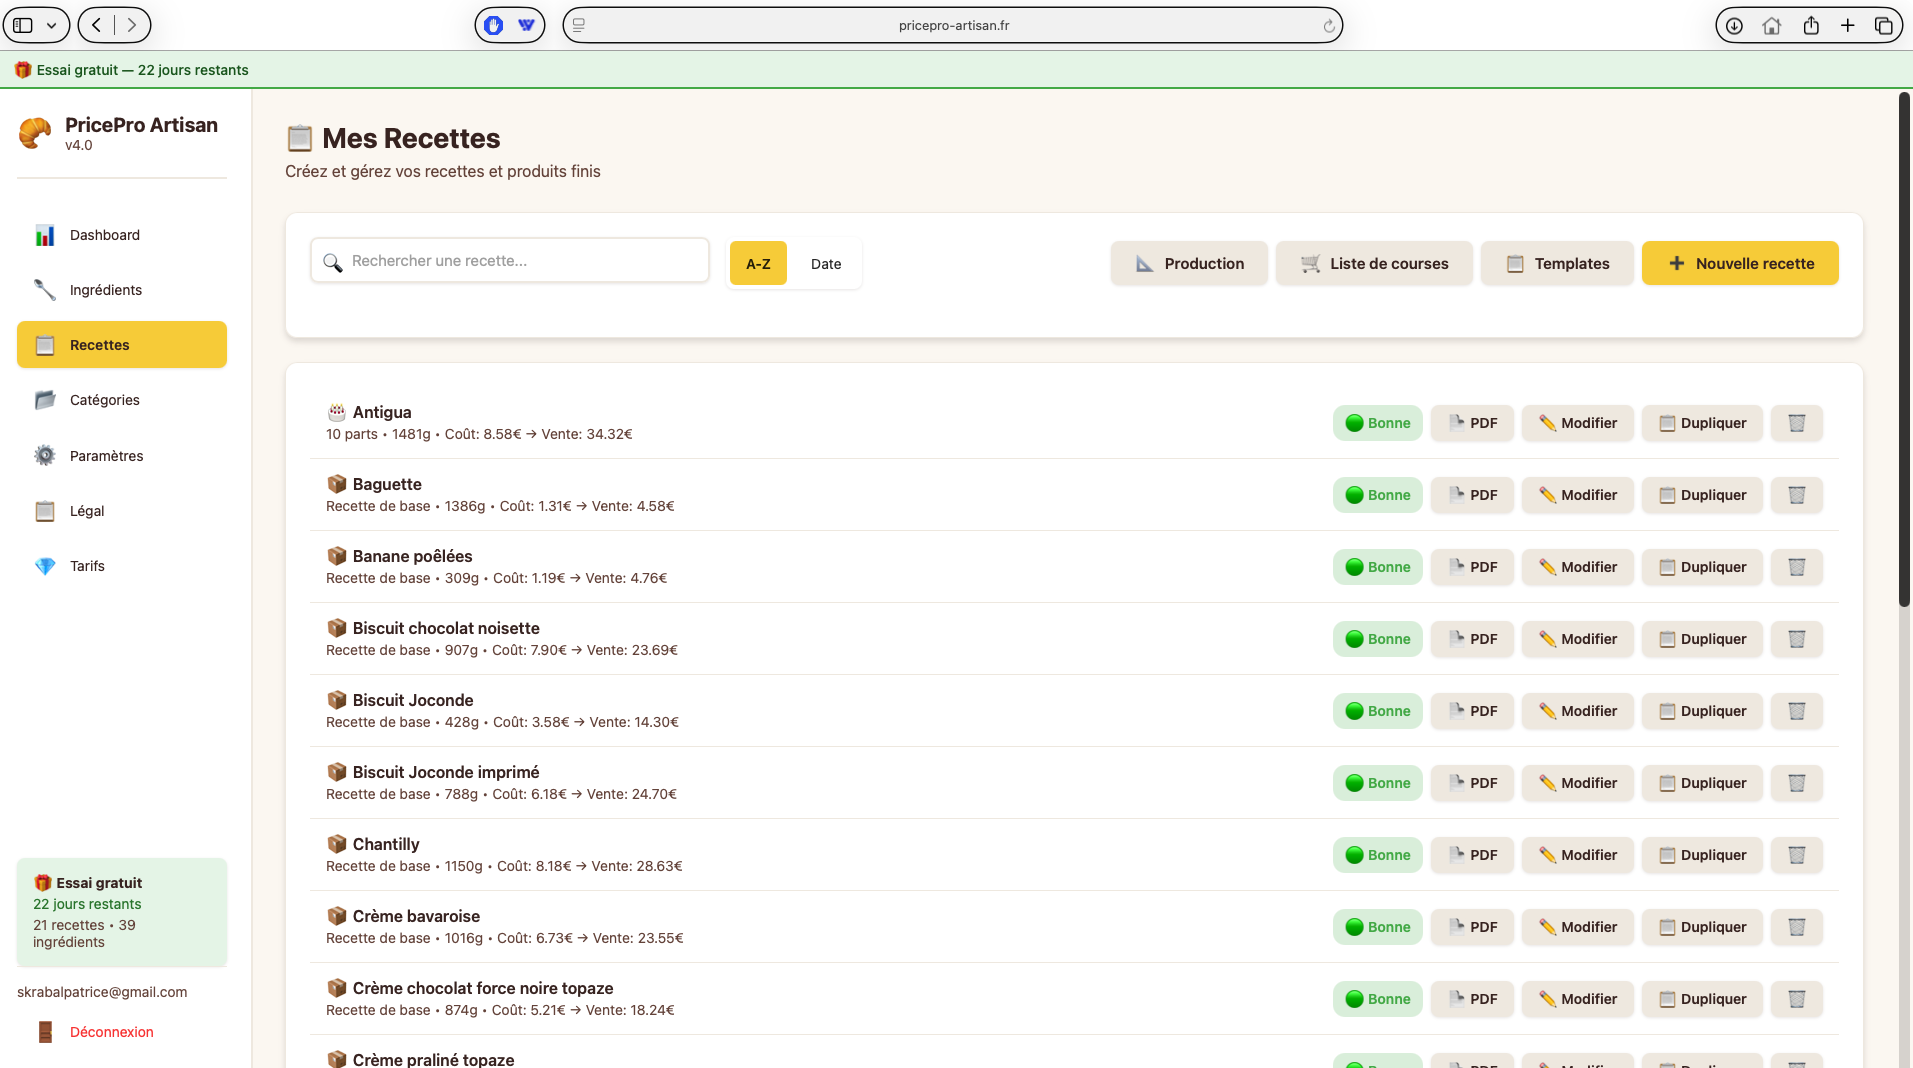
Task: Click trash icon for Banane poêlées
Action: click(x=1796, y=567)
